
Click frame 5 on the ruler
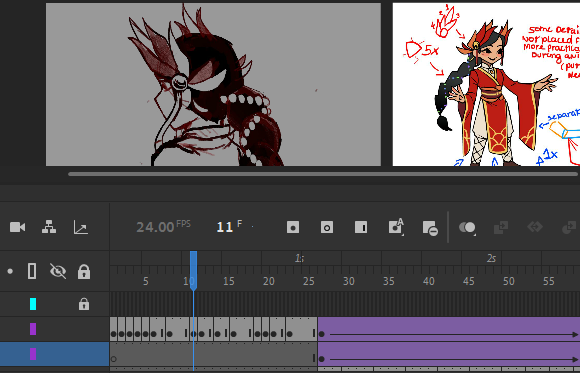pyautogui.click(x=146, y=281)
